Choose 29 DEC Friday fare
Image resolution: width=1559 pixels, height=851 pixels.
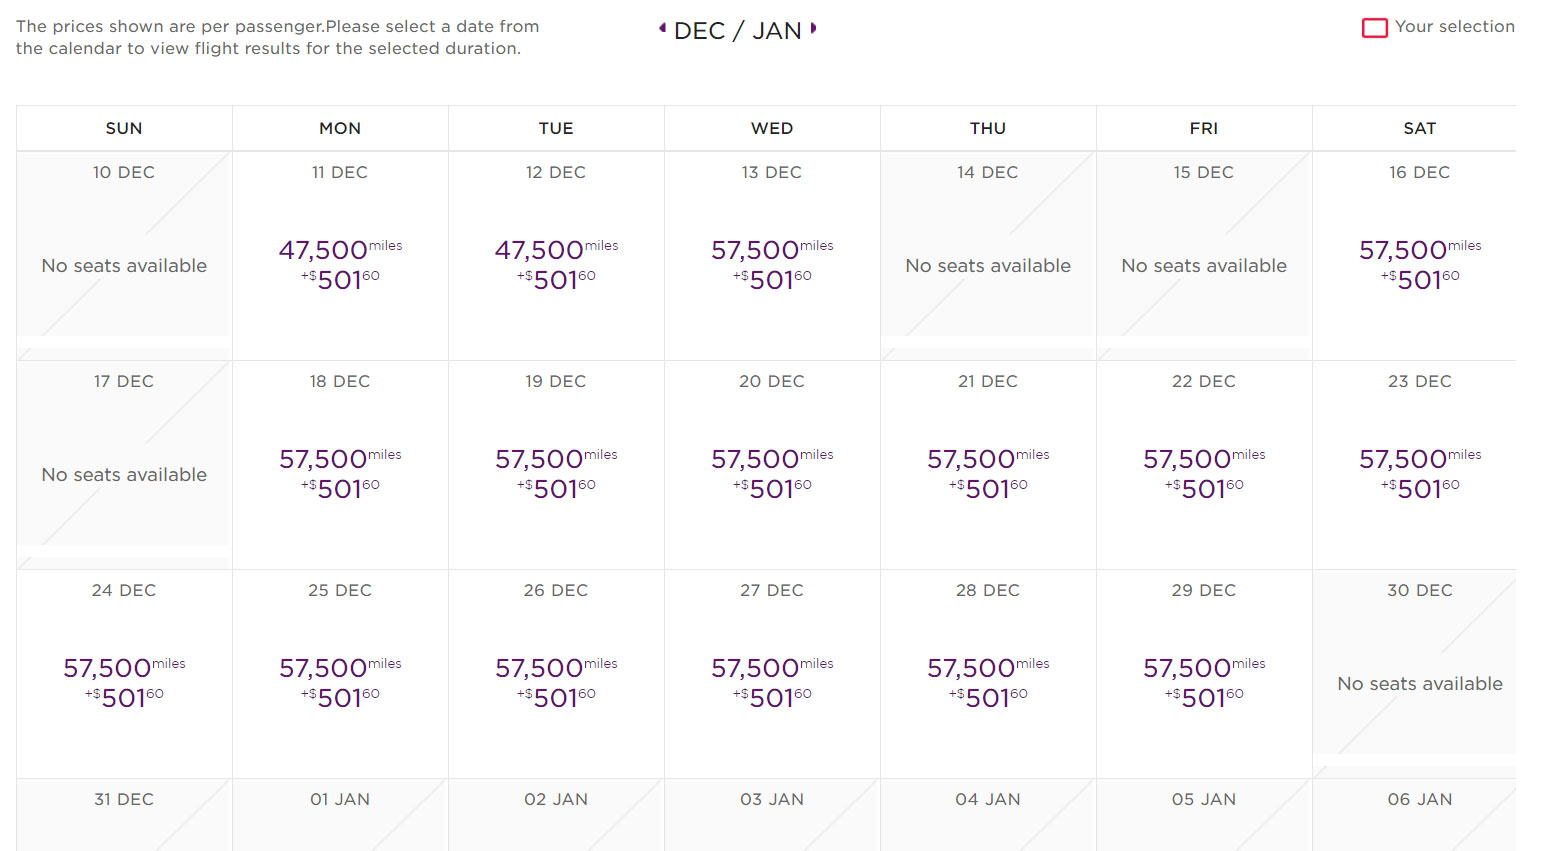[x=1204, y=674]
